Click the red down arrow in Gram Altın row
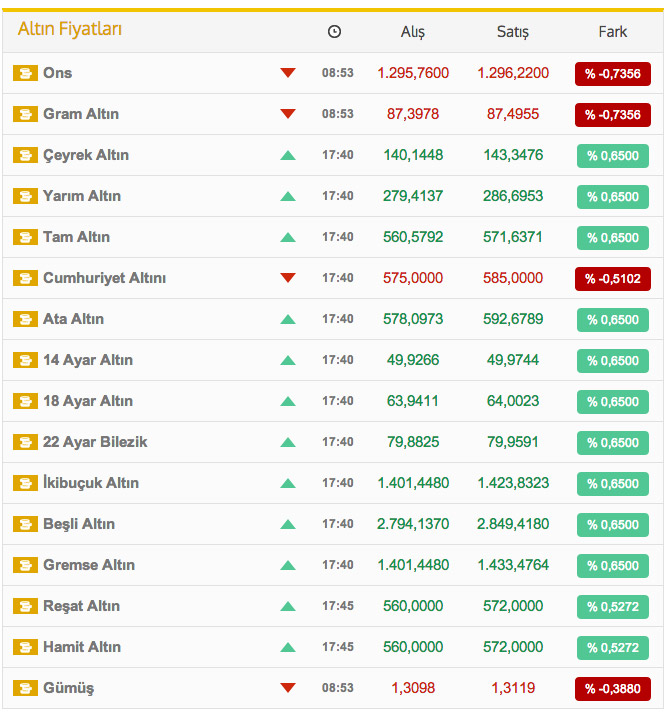Viewport: 669px width, 720px height. tap(288, 113)
